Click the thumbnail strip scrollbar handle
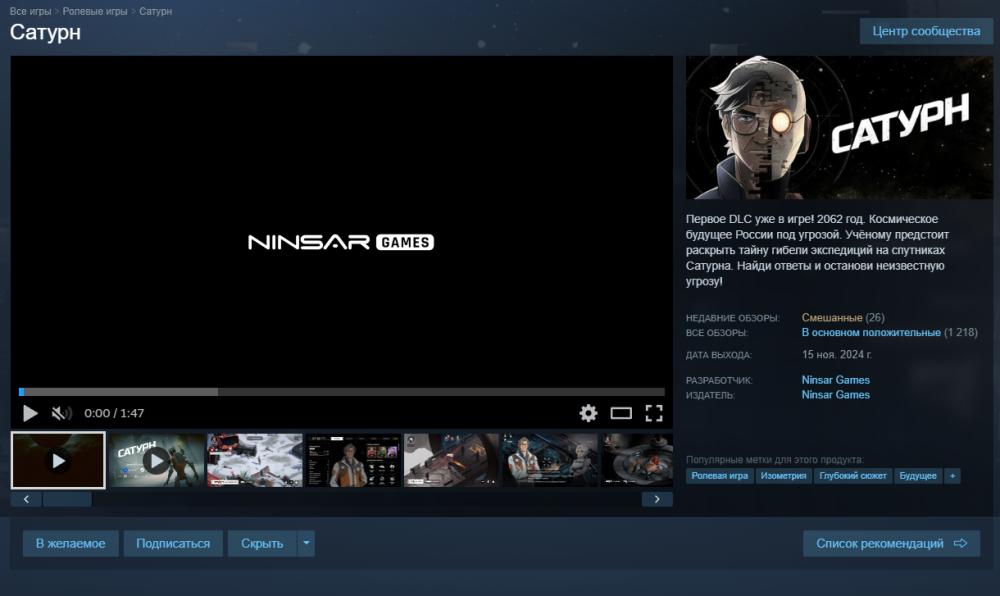This screenshot has width=1000, height=596. (67, 499)
